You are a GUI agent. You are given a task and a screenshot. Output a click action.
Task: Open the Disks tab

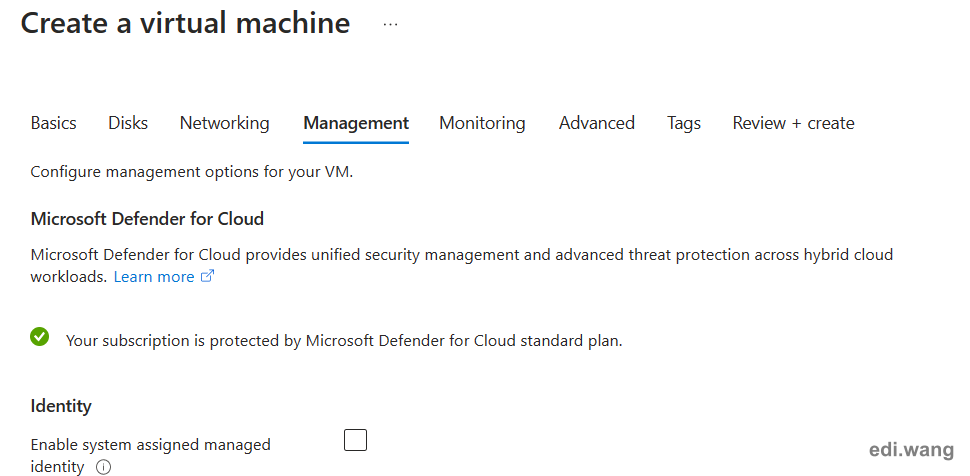pos(128,123)
